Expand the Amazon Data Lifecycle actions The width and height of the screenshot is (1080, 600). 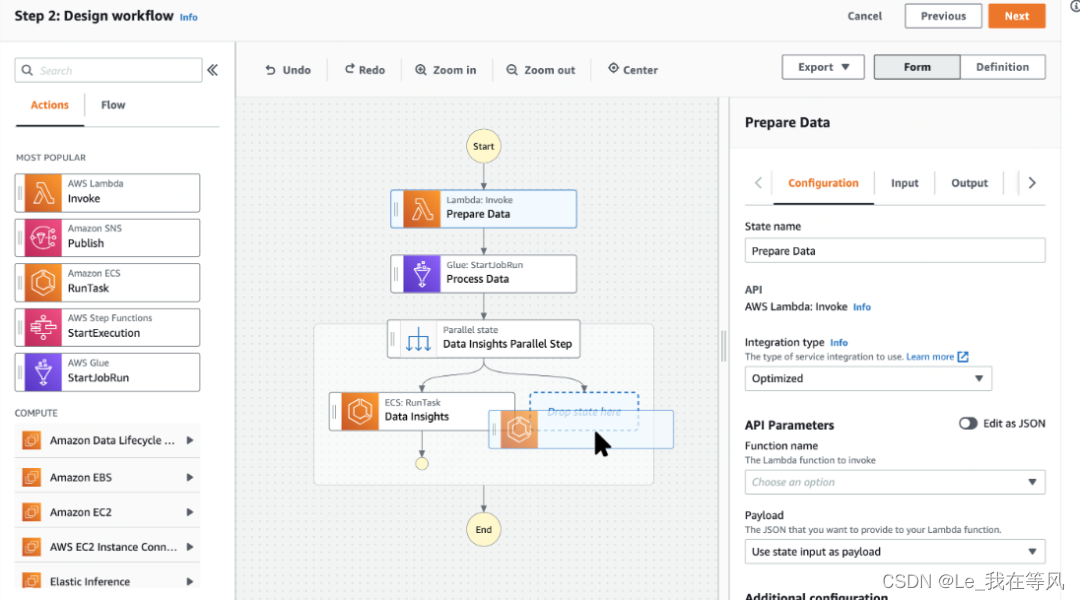click(x=189, y=440)
